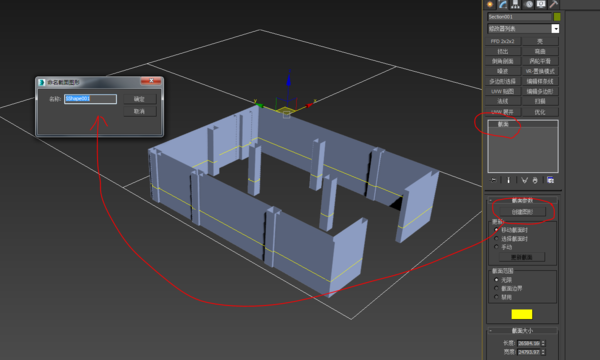The width and height of the screenshot is (600, 360).
Task: Click the 宽度 spinner arrows
Action: 543,352
